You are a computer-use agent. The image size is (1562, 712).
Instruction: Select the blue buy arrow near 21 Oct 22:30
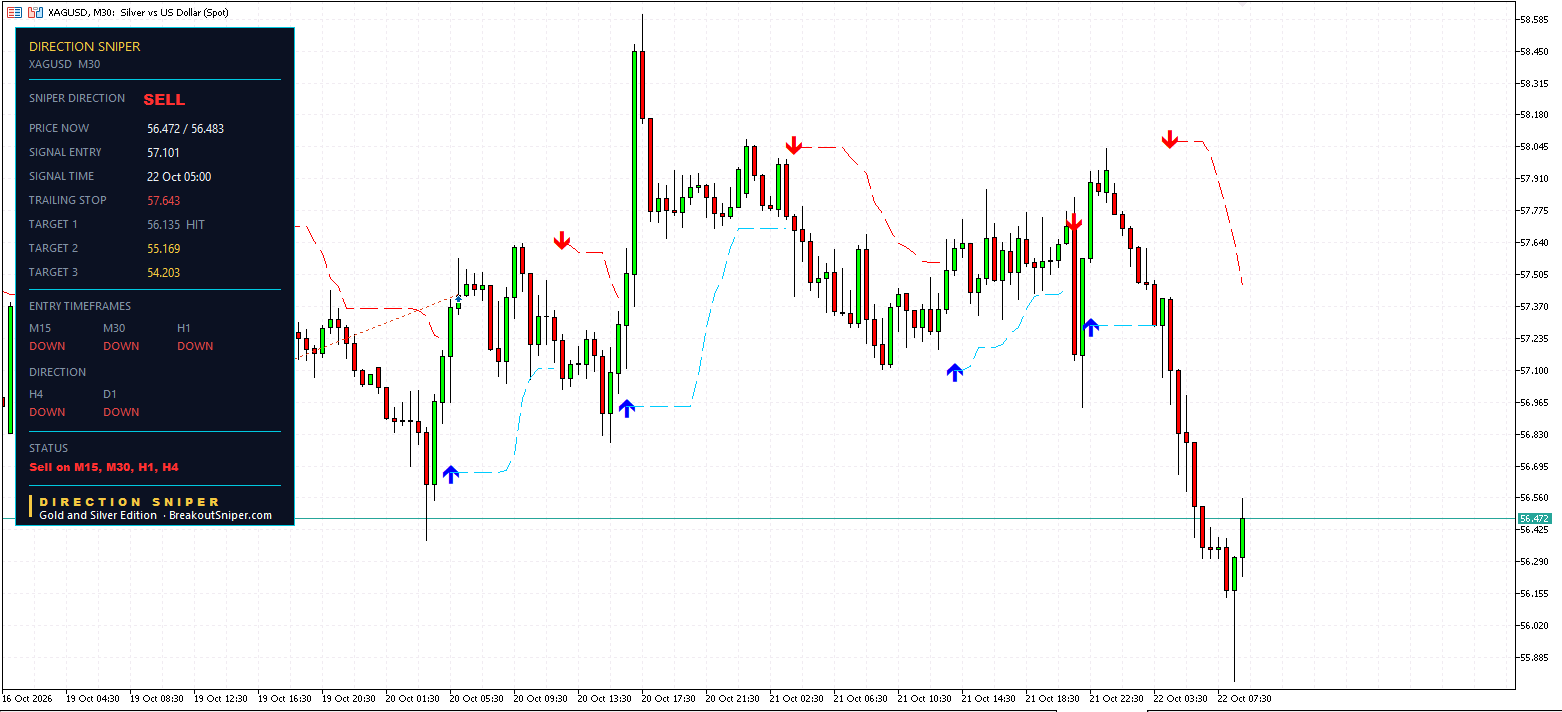(1090, 326)
